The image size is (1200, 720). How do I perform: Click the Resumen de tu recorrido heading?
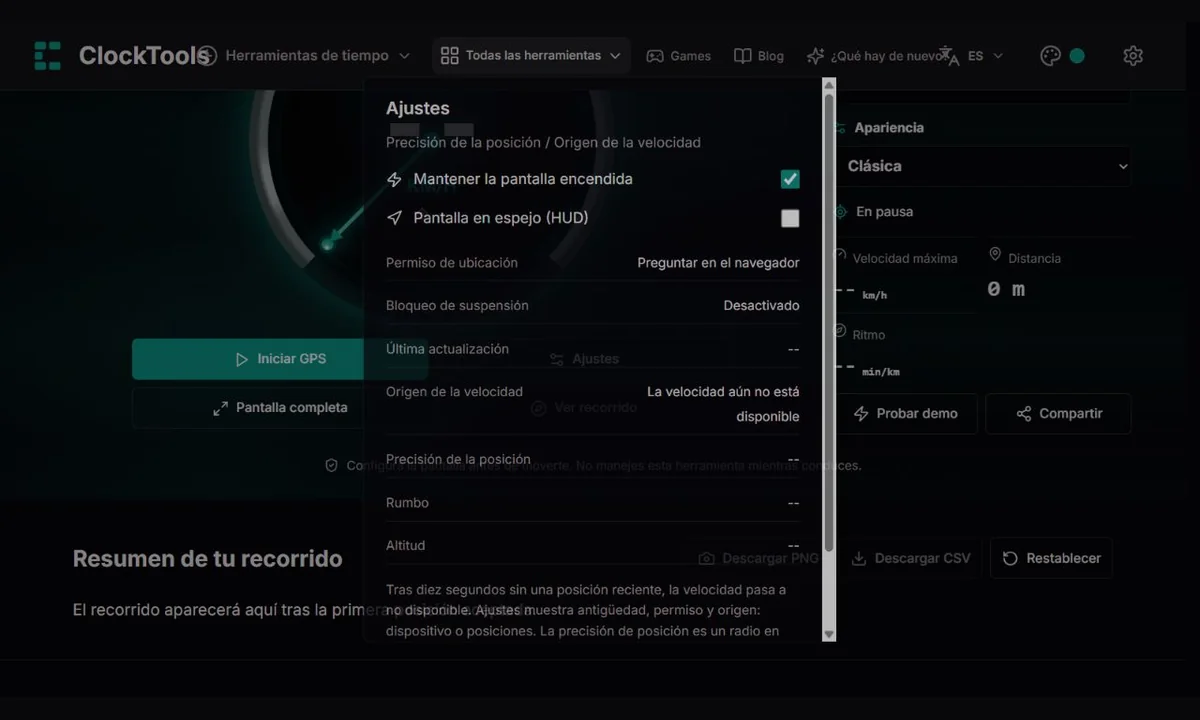coord(208,559)
